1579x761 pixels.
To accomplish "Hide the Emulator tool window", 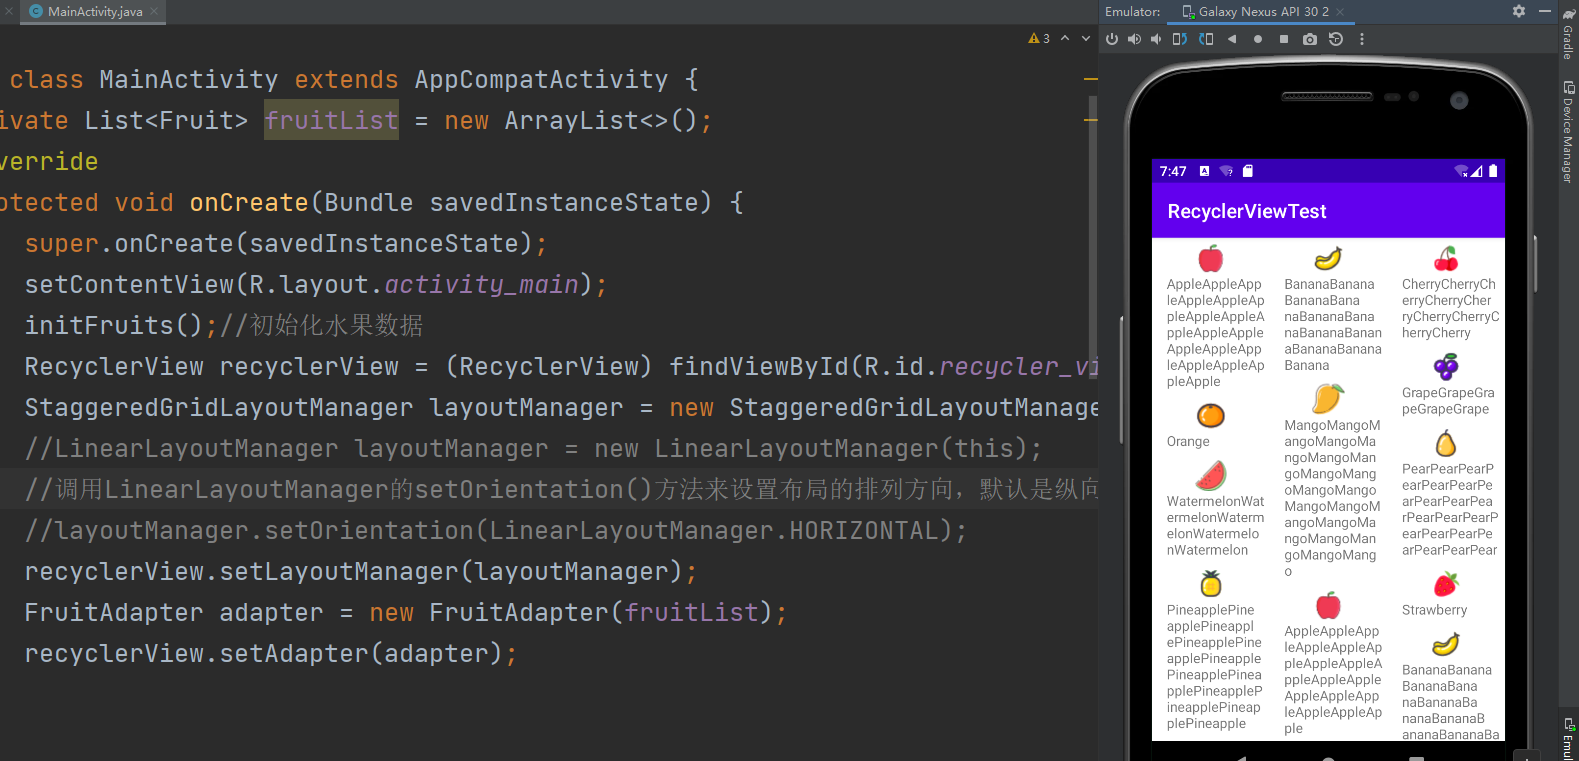I will coord(1545,11).
